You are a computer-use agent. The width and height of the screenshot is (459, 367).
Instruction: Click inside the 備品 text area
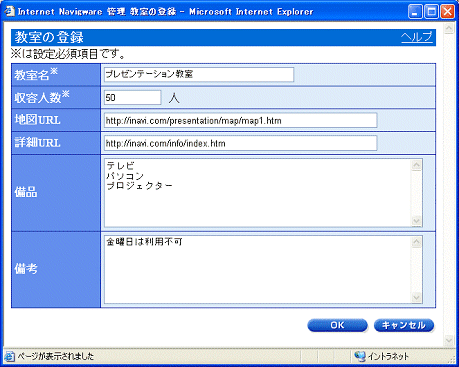tap(258, 193)
